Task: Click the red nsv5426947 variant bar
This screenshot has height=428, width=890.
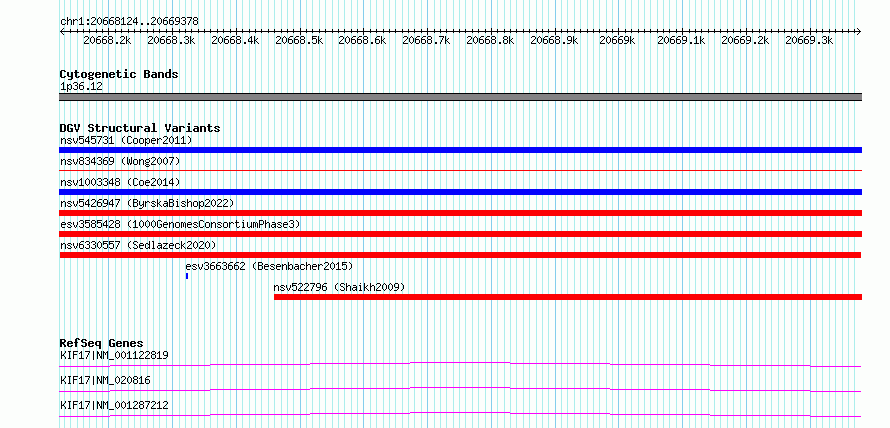Action: (x=460, y=213)
